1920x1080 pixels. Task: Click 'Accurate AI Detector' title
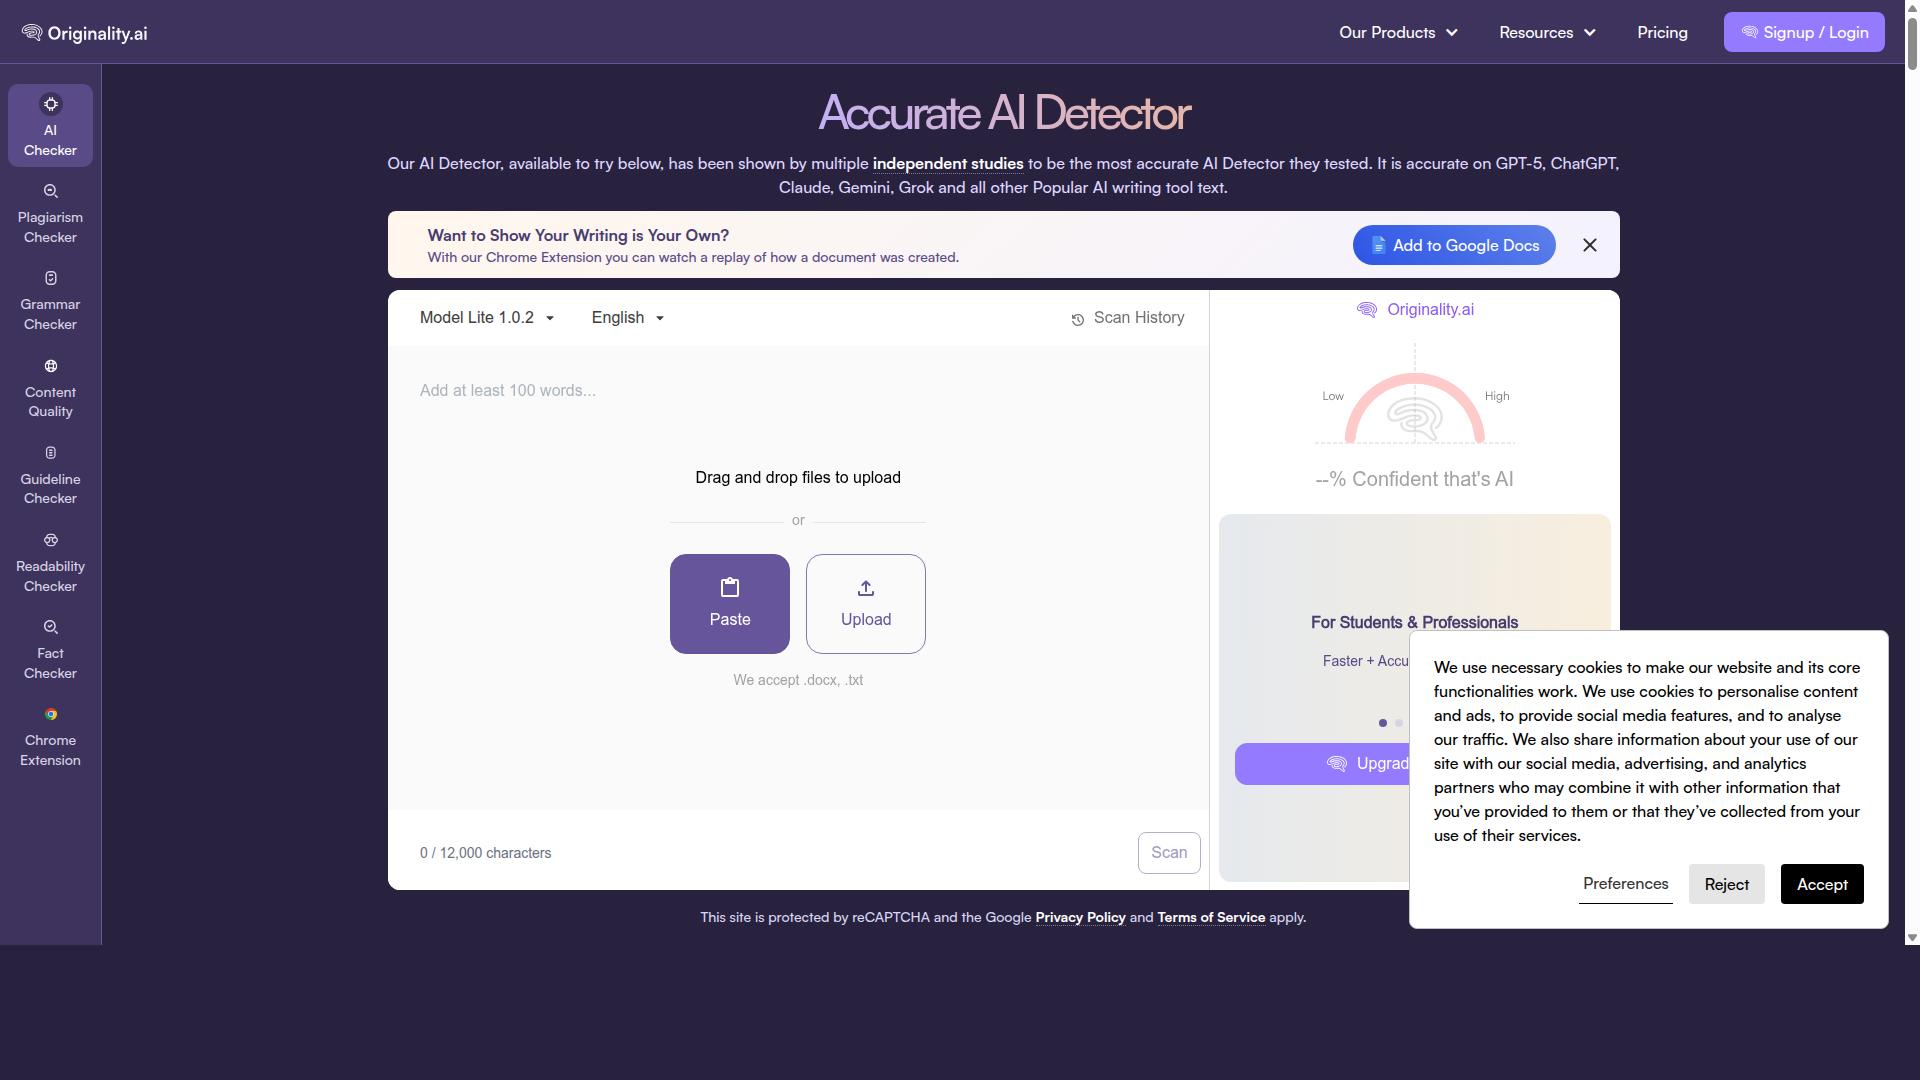tap(1004, 113)
